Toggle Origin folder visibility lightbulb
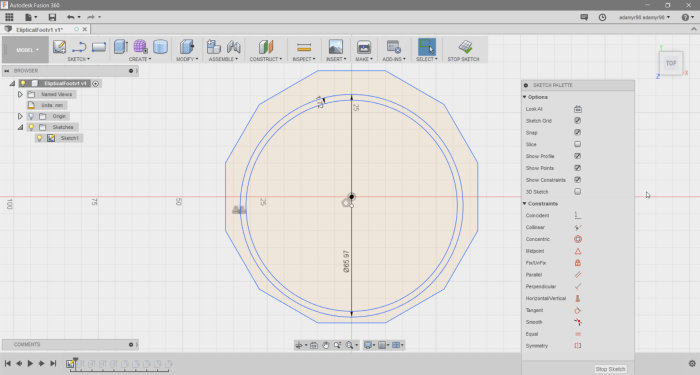Screen dimensions: 700x375 tap(31, 116)
